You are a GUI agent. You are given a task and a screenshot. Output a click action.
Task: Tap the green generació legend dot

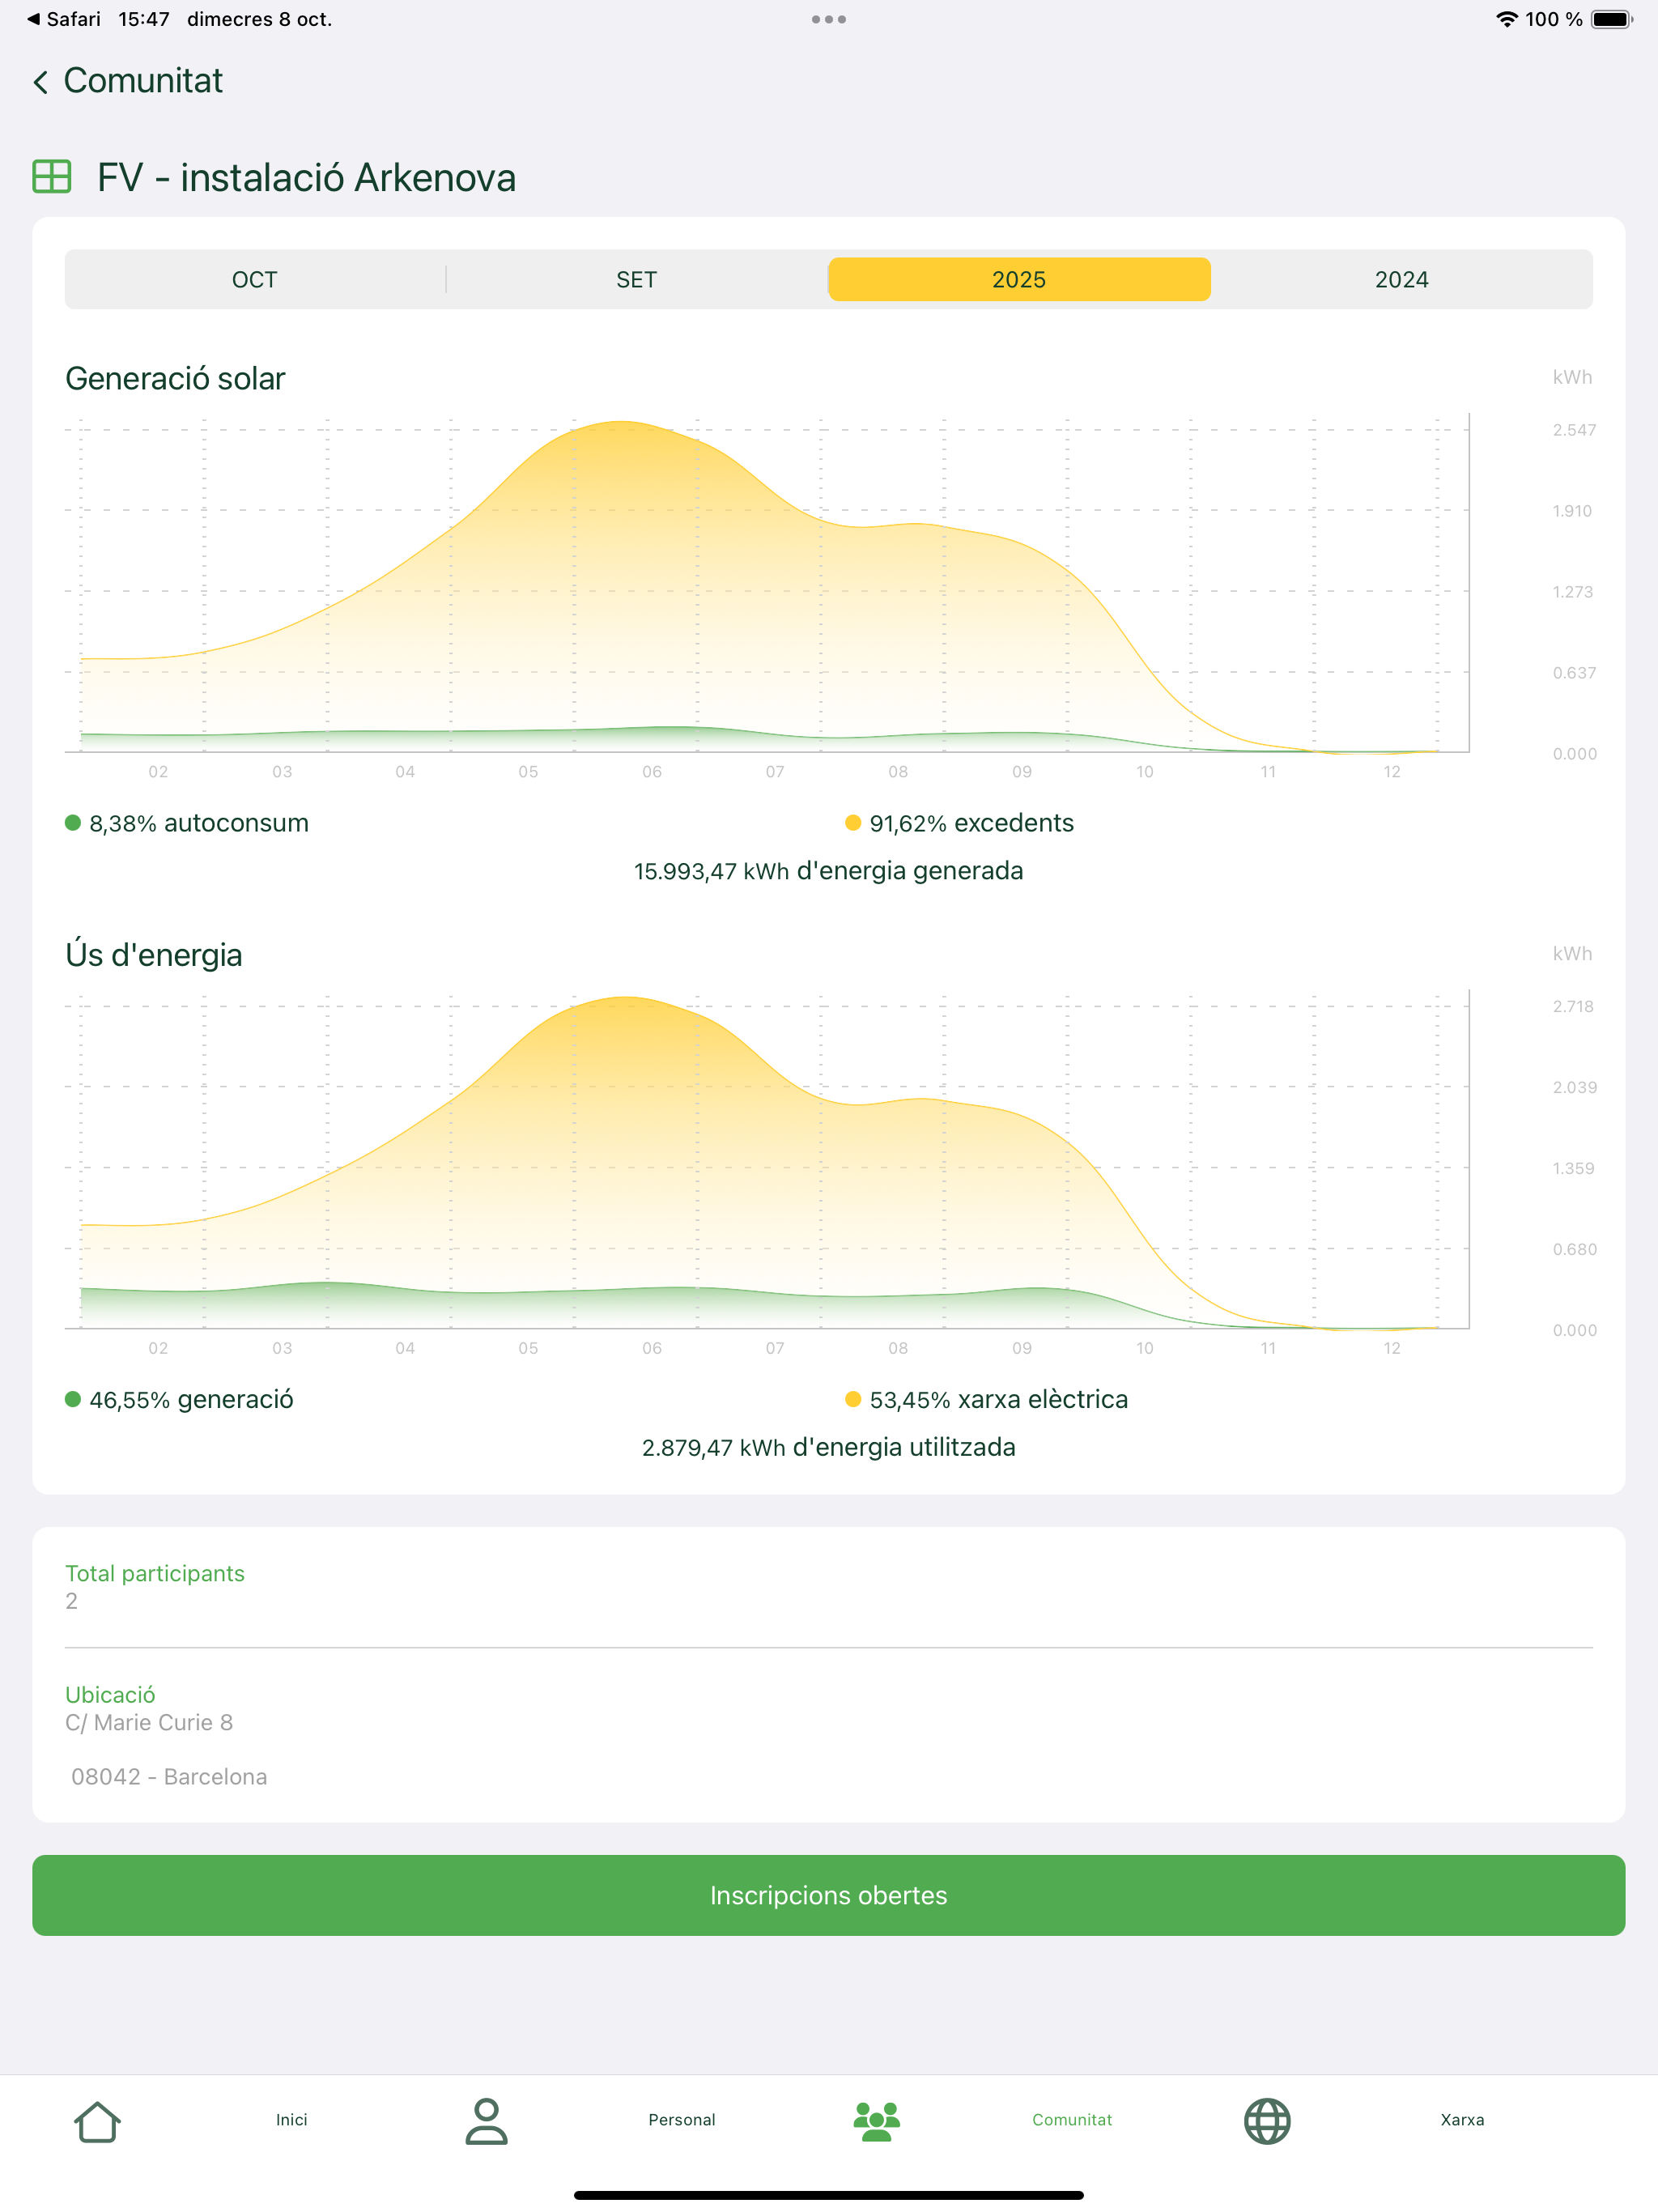(x=72, y=1399)
